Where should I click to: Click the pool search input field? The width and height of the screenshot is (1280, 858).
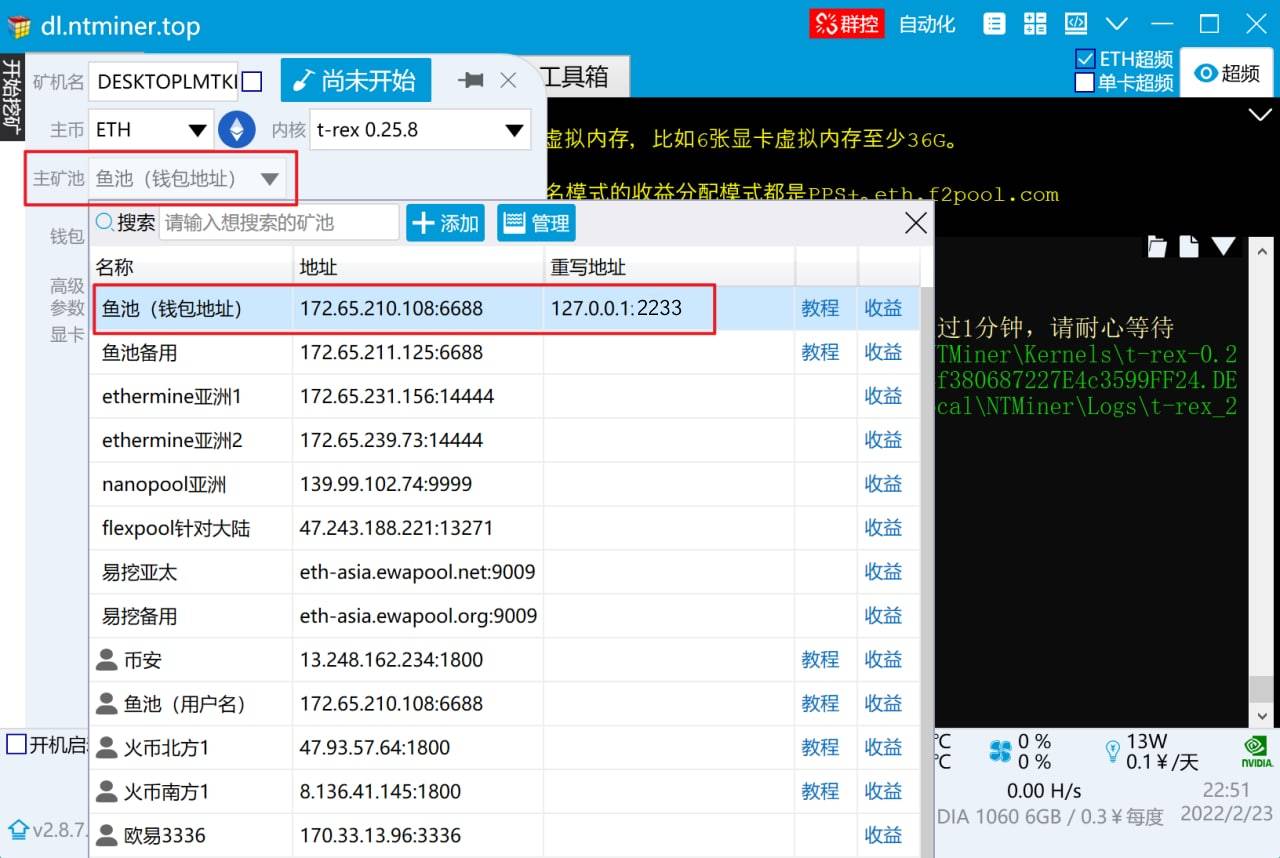[278, 223]
